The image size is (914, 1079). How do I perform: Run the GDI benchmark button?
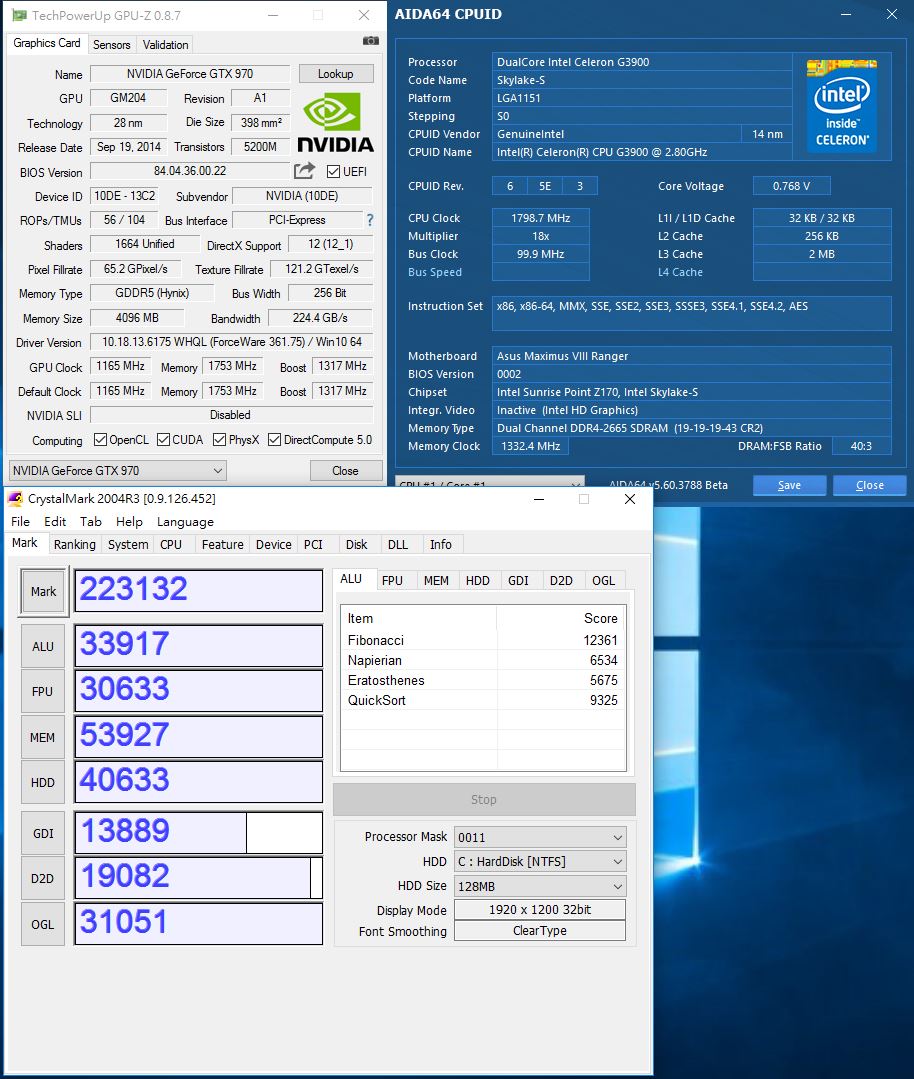[43, 833]
